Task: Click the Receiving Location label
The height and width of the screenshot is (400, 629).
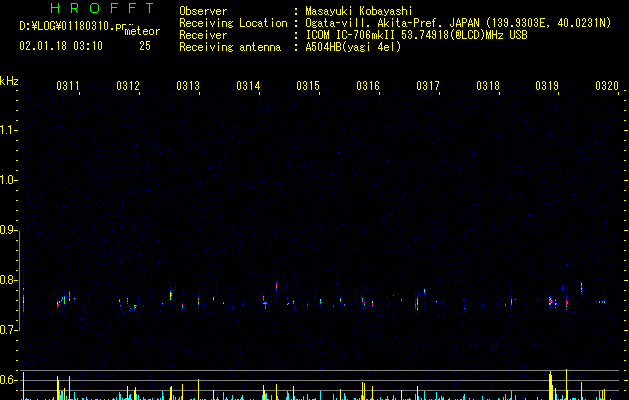Action: 233,23
